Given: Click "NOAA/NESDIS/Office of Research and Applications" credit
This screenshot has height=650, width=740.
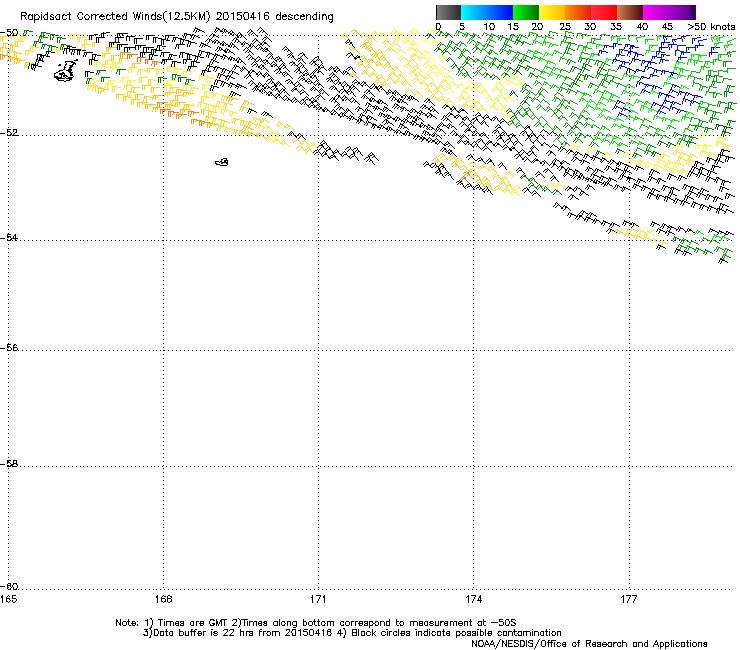Looking at the screenshot, I should tap(589, 644).
